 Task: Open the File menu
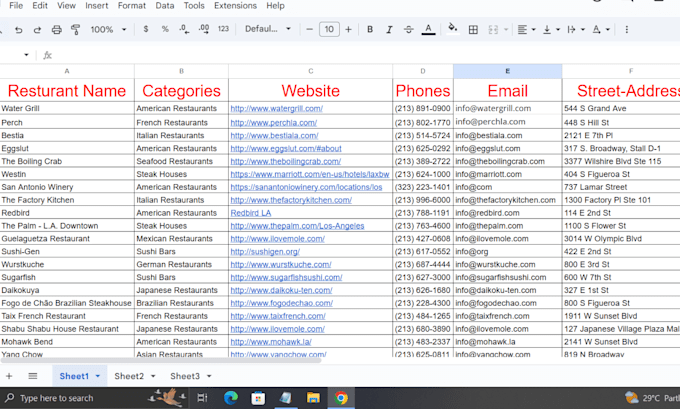point(16,6)
